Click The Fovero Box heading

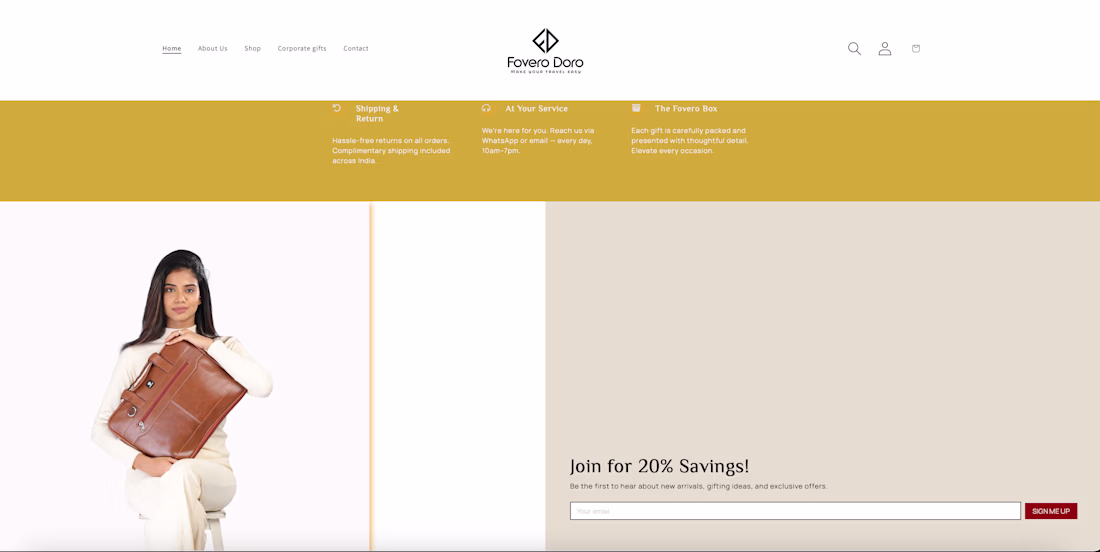coord(686,109)
